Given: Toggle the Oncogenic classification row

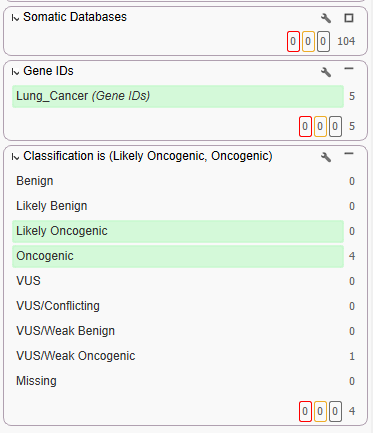Looking at the screenshot, I should 178,256.
